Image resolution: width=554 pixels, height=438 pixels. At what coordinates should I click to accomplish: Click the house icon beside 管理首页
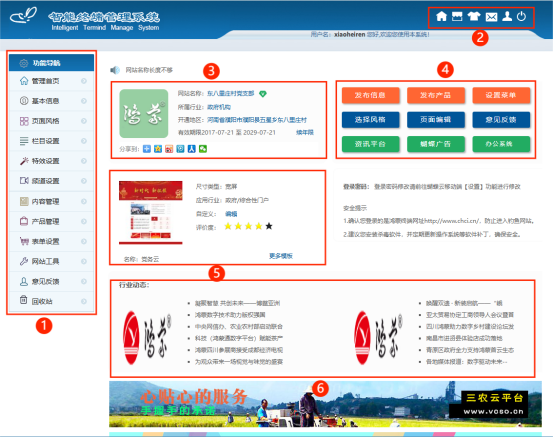click(24, 81)
